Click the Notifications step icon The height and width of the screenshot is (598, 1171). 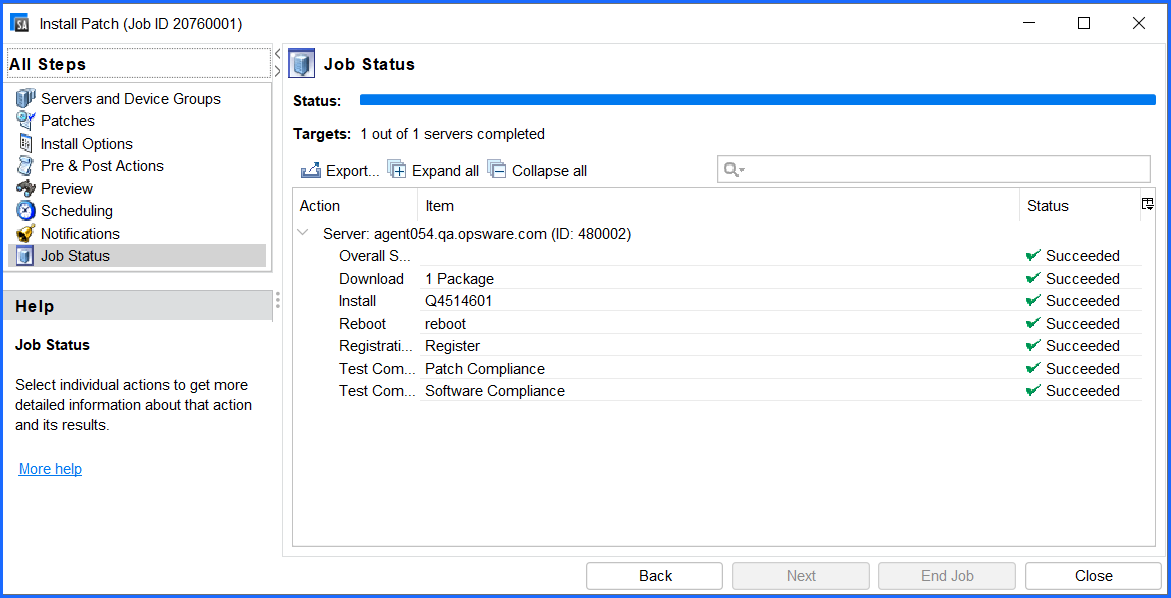[25, 234]
